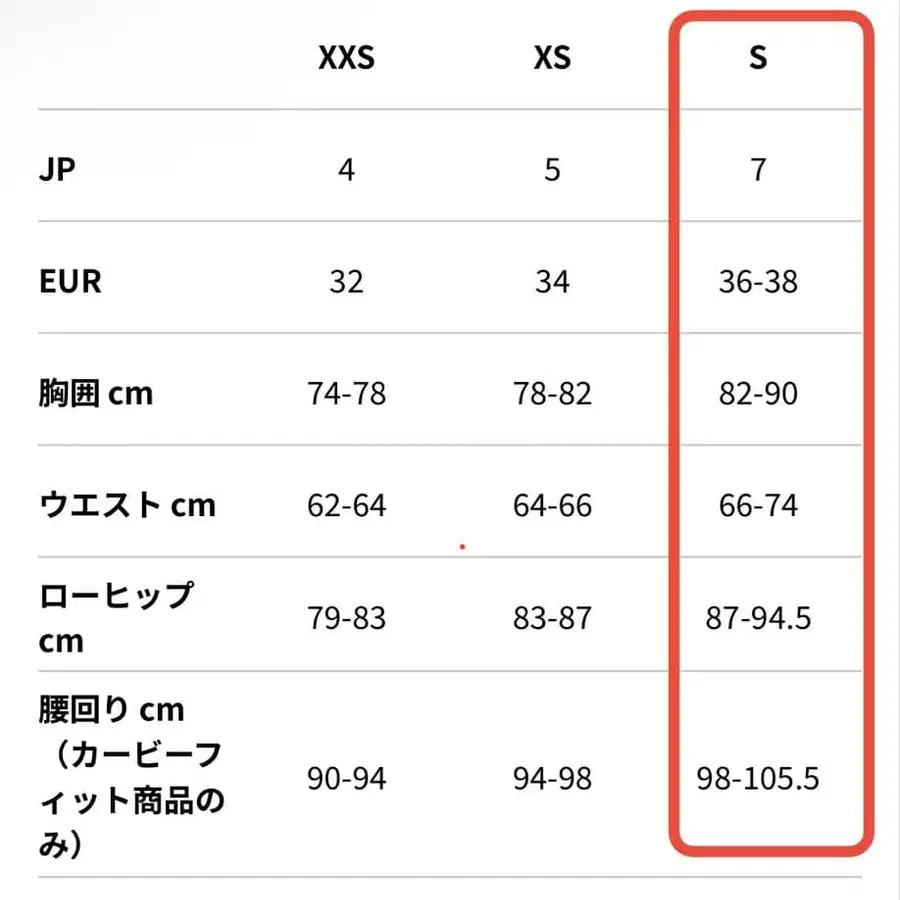The height and width of the screenshot is (900, 900).
Task: Select the 胸囲 cm row label
Action: [96, 393]
